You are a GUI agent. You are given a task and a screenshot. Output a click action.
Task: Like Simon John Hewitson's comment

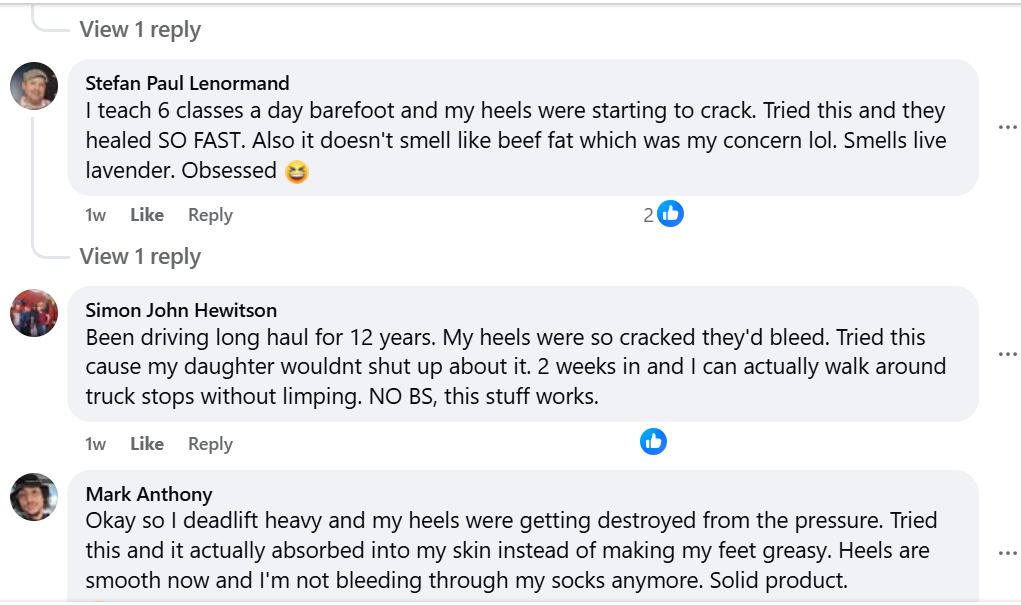coord(147,444)
